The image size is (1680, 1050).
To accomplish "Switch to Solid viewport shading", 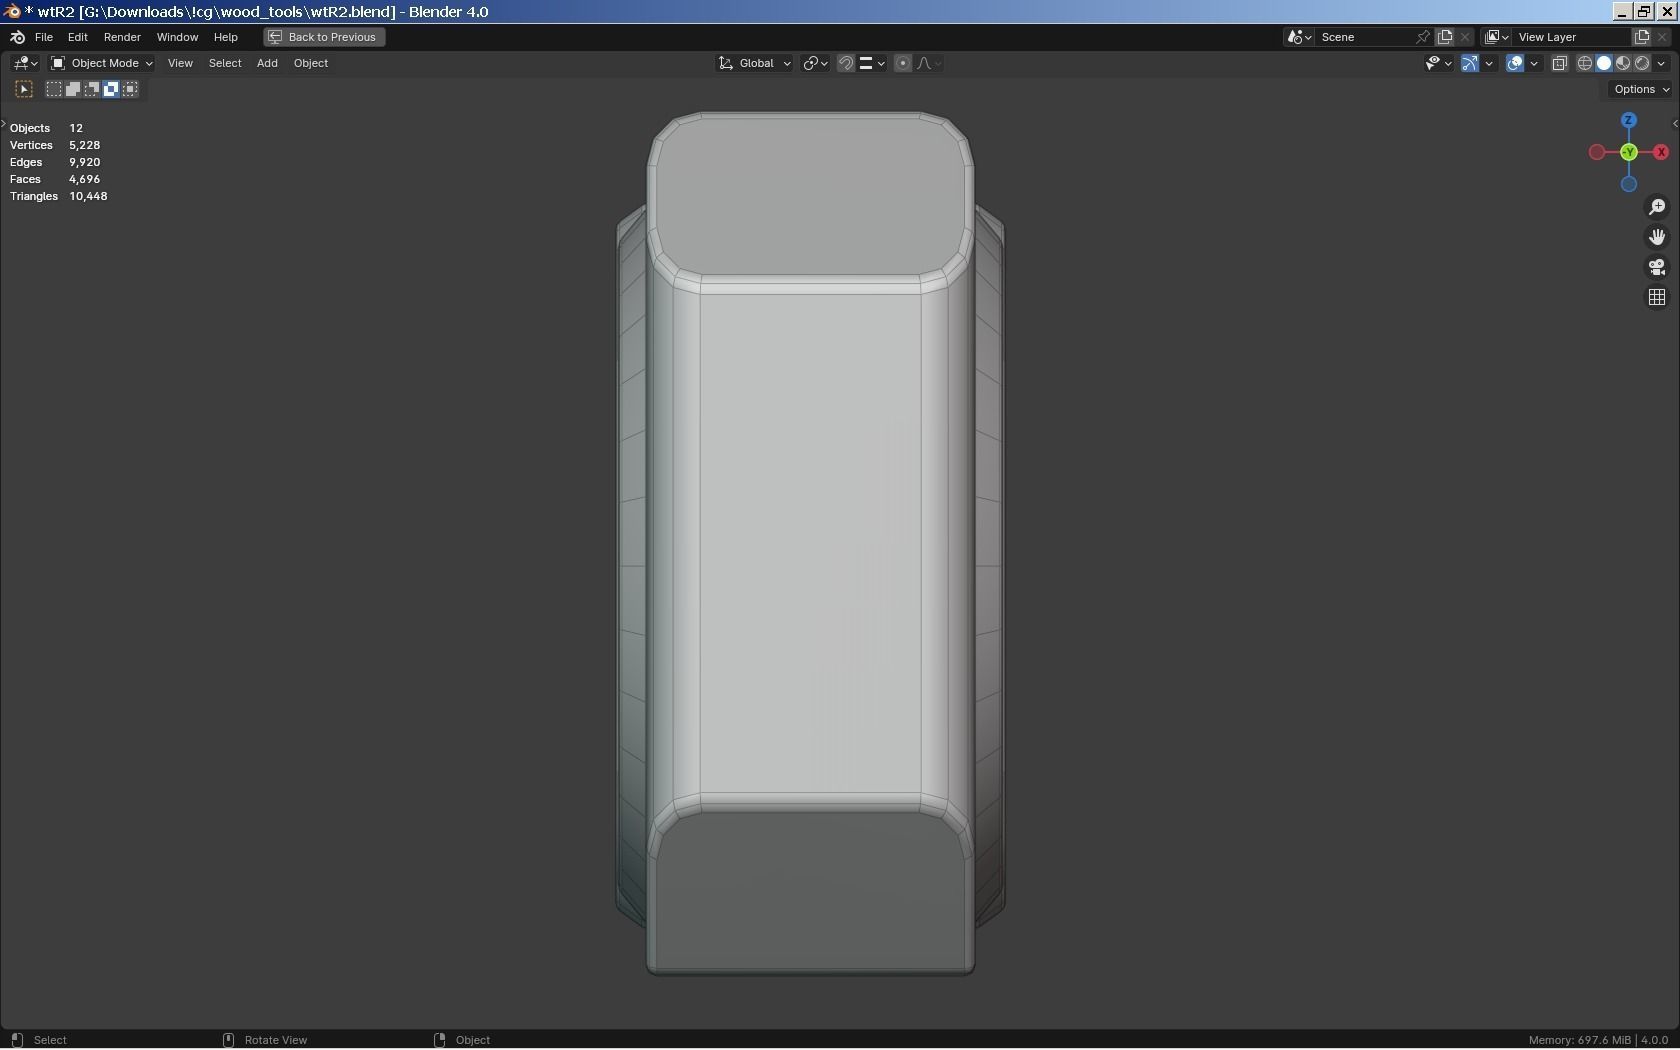I will click(1604, 63).
